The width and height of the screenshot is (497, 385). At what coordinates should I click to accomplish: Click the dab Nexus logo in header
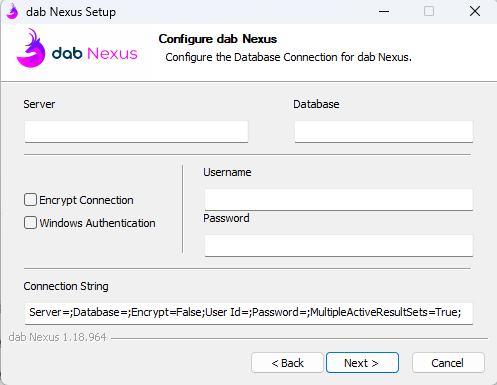pyautogui.click(x=77, y=49)
